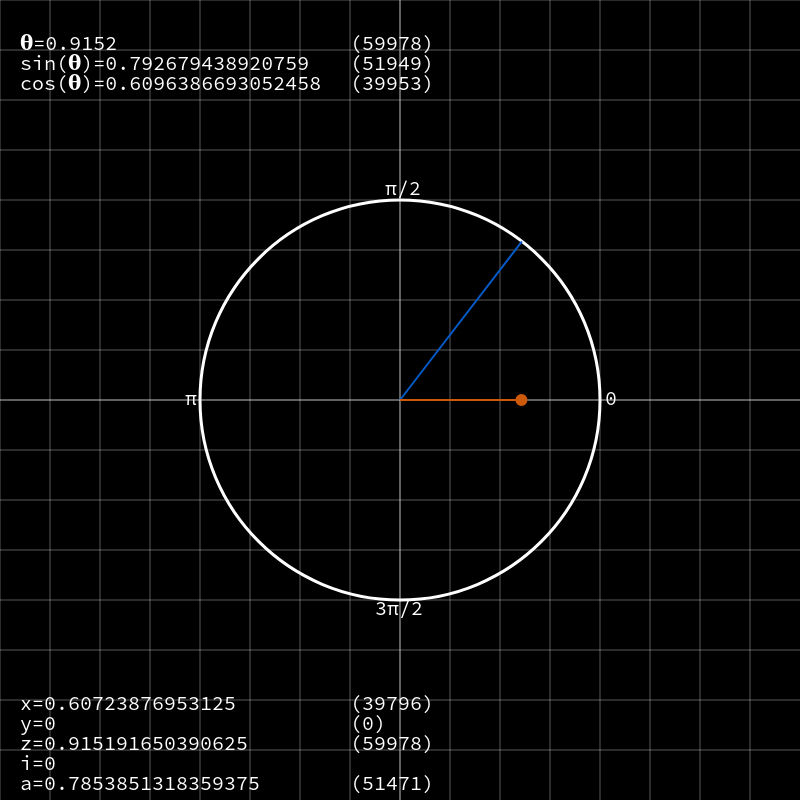Click the π label left of circle
Image resolution: width=800 pixels, height=800 pixels.
click(191, 399)
